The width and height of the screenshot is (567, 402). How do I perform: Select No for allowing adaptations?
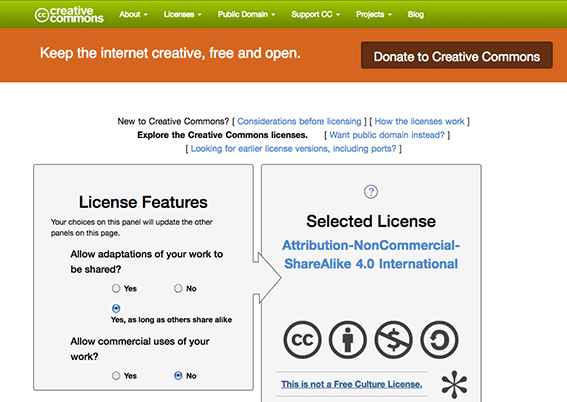click(178, 288)
